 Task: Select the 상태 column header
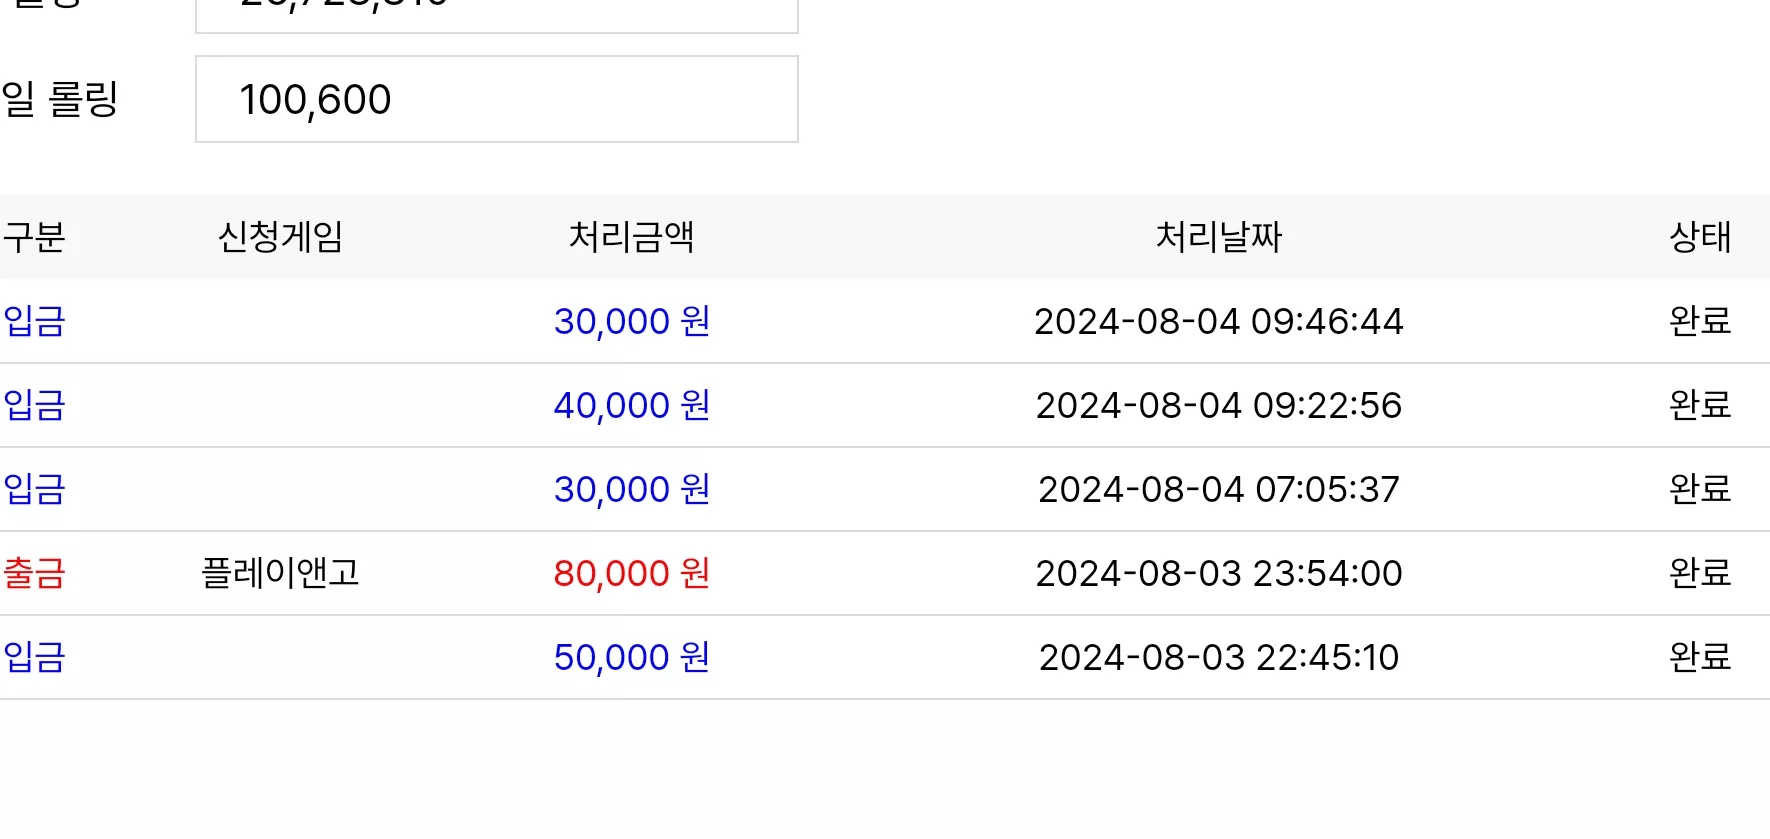(1700, 237)
